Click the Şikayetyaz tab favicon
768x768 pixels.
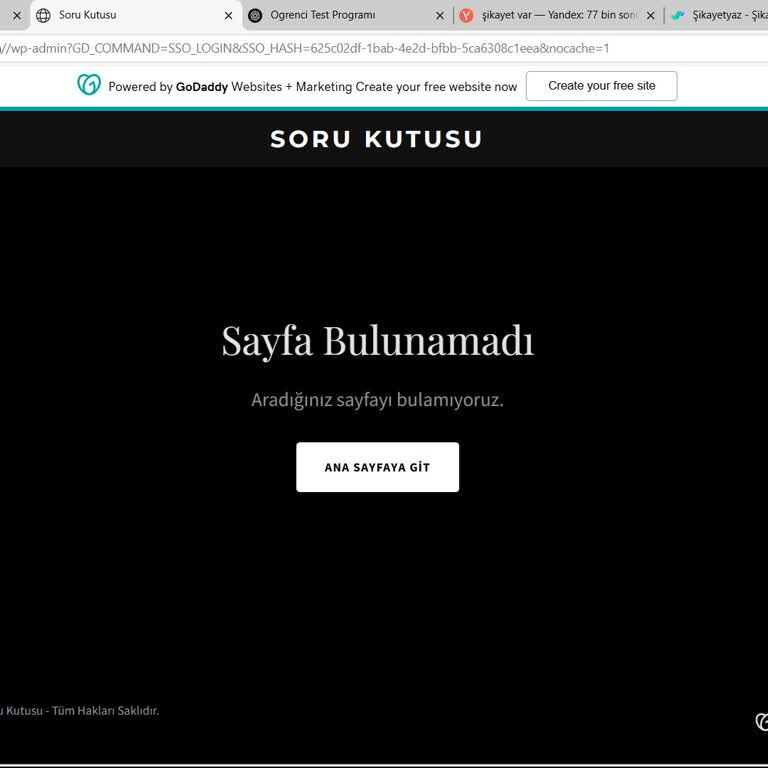click(x=678, y=16)
